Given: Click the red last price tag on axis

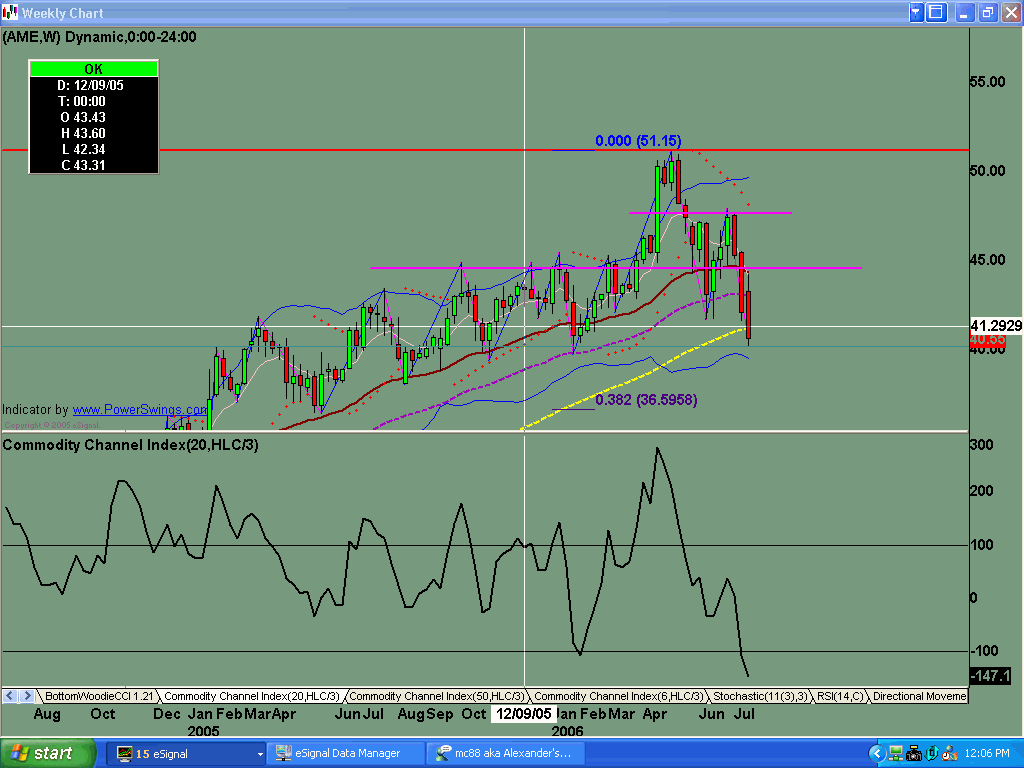Looking at the screenshot, I should pyautogui.click(x=987, y=340).
